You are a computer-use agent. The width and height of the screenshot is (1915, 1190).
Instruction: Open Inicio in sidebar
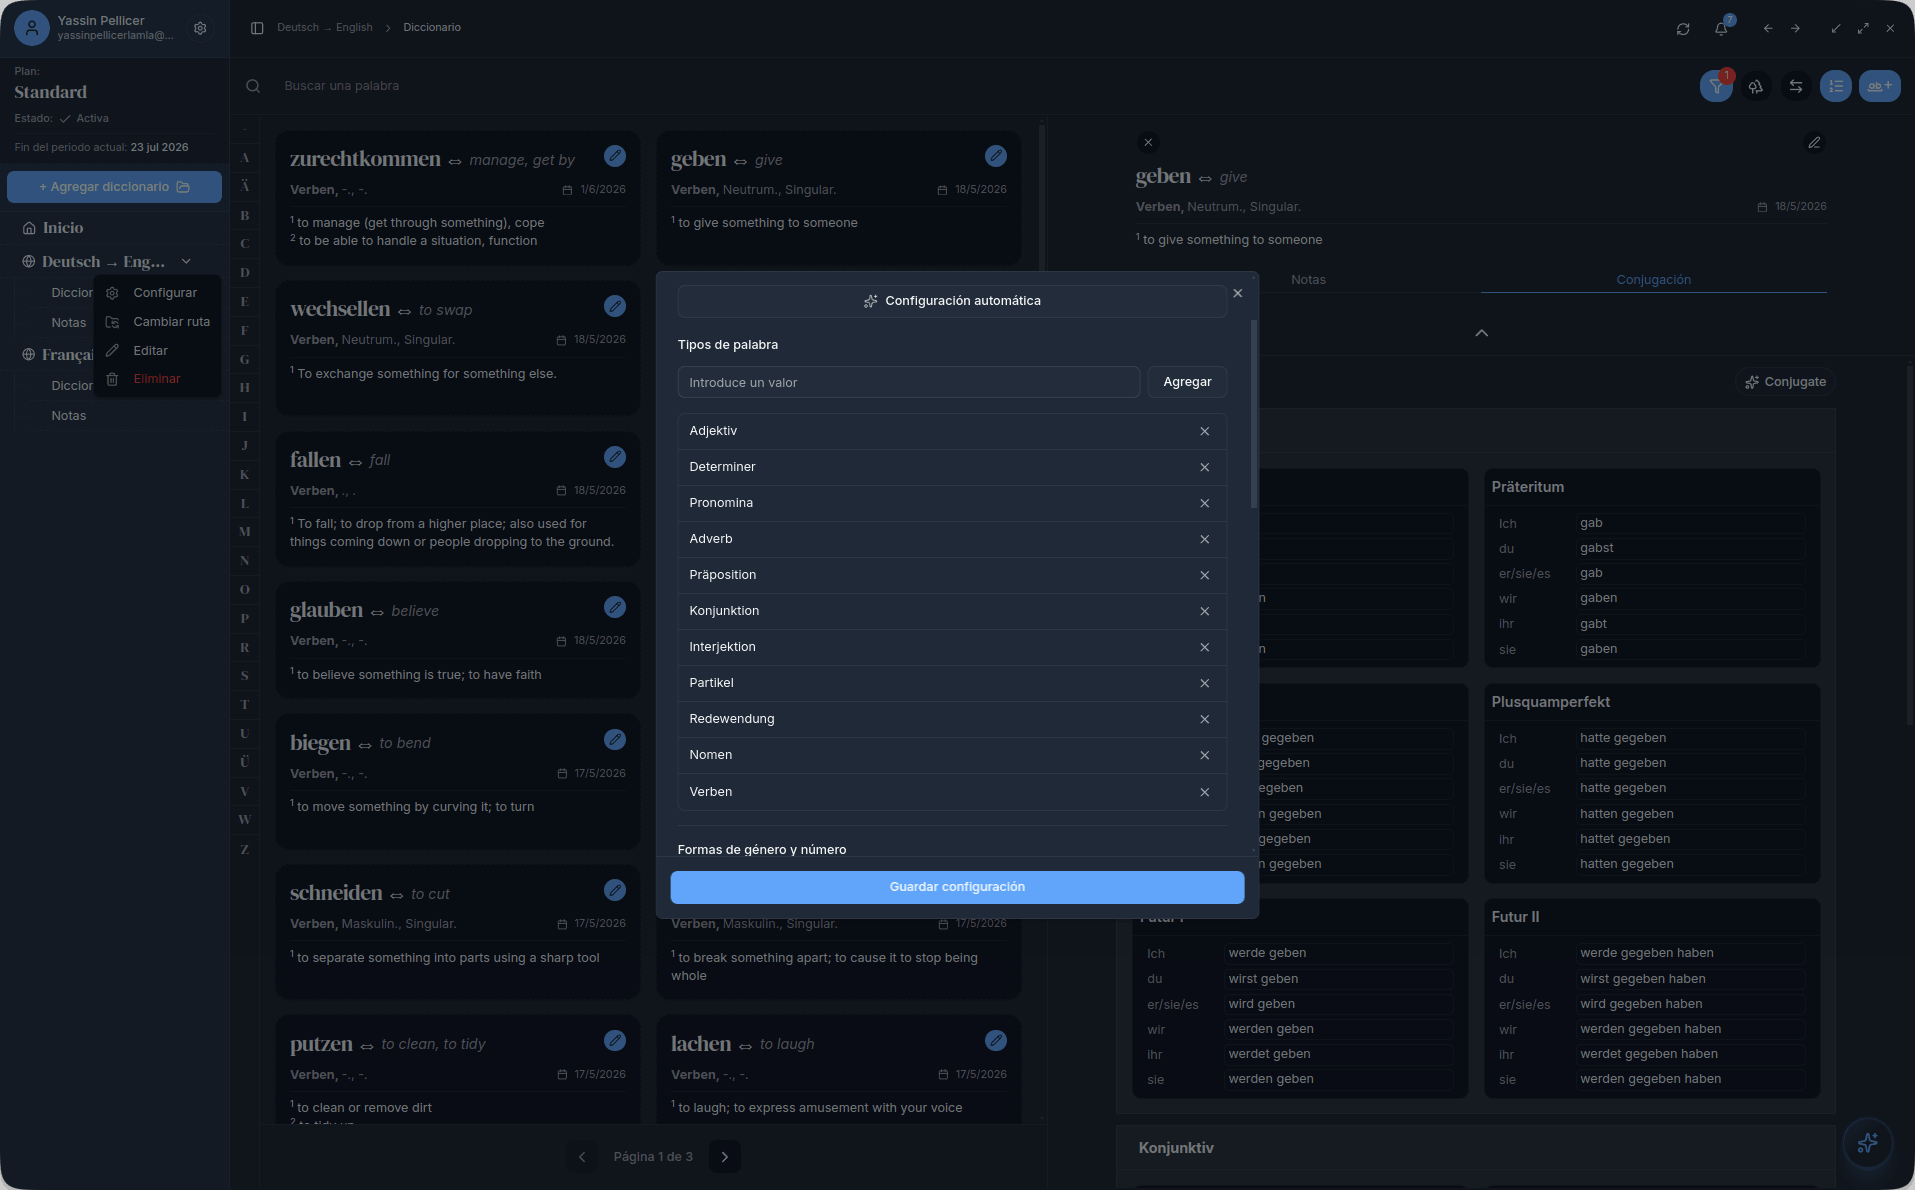(x=63, y=228)
